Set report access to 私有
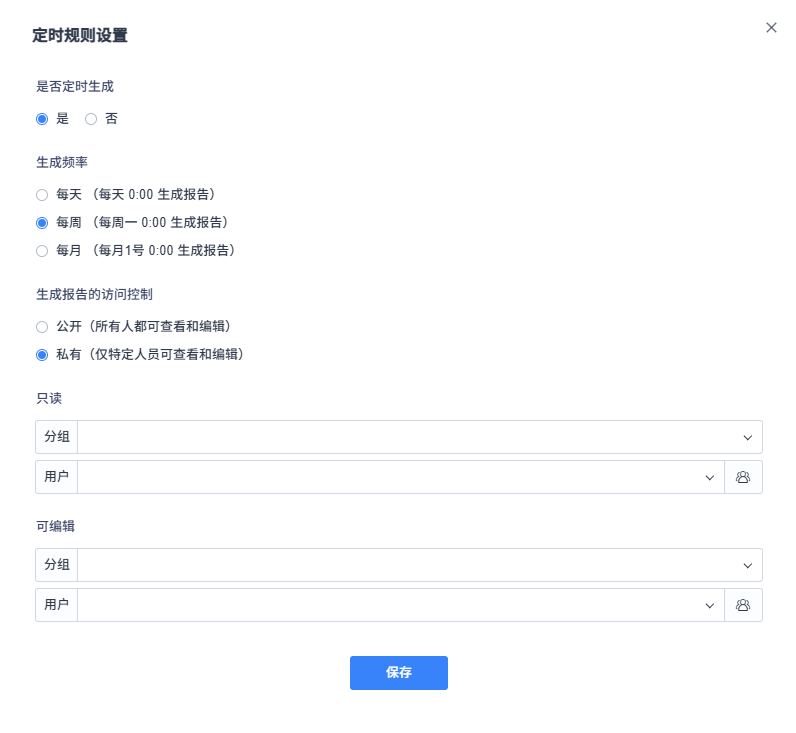Screen dimensions: 796x733 (42, 354)
